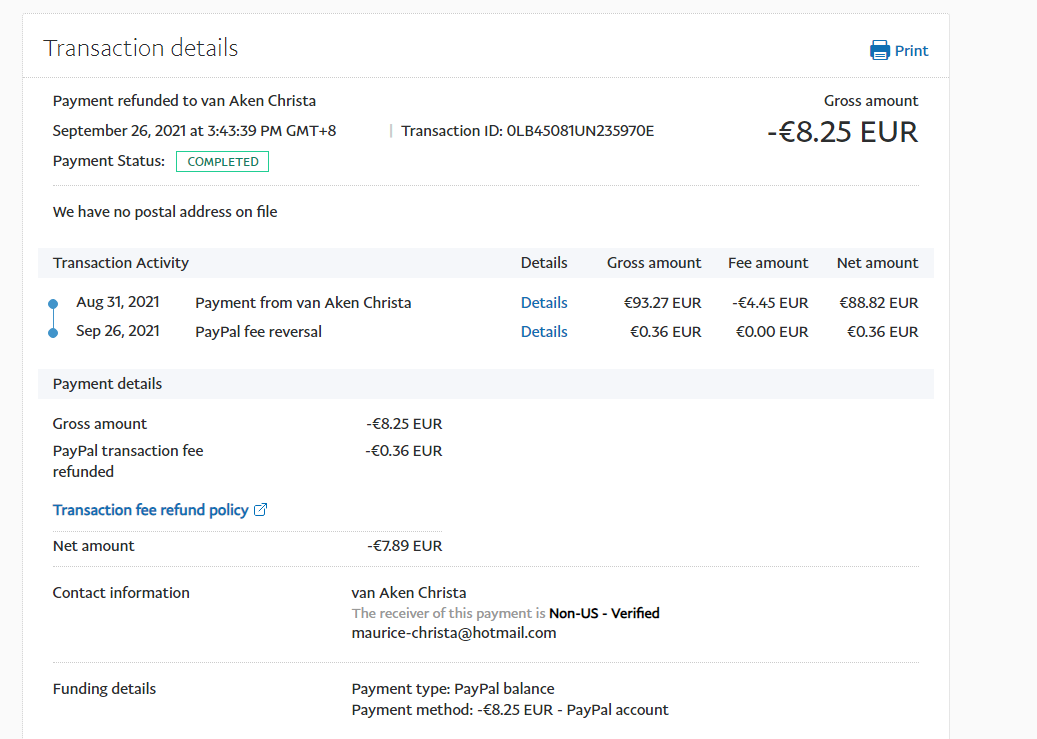Open the Transaction fee refund policy link

(x=150, y=510)
